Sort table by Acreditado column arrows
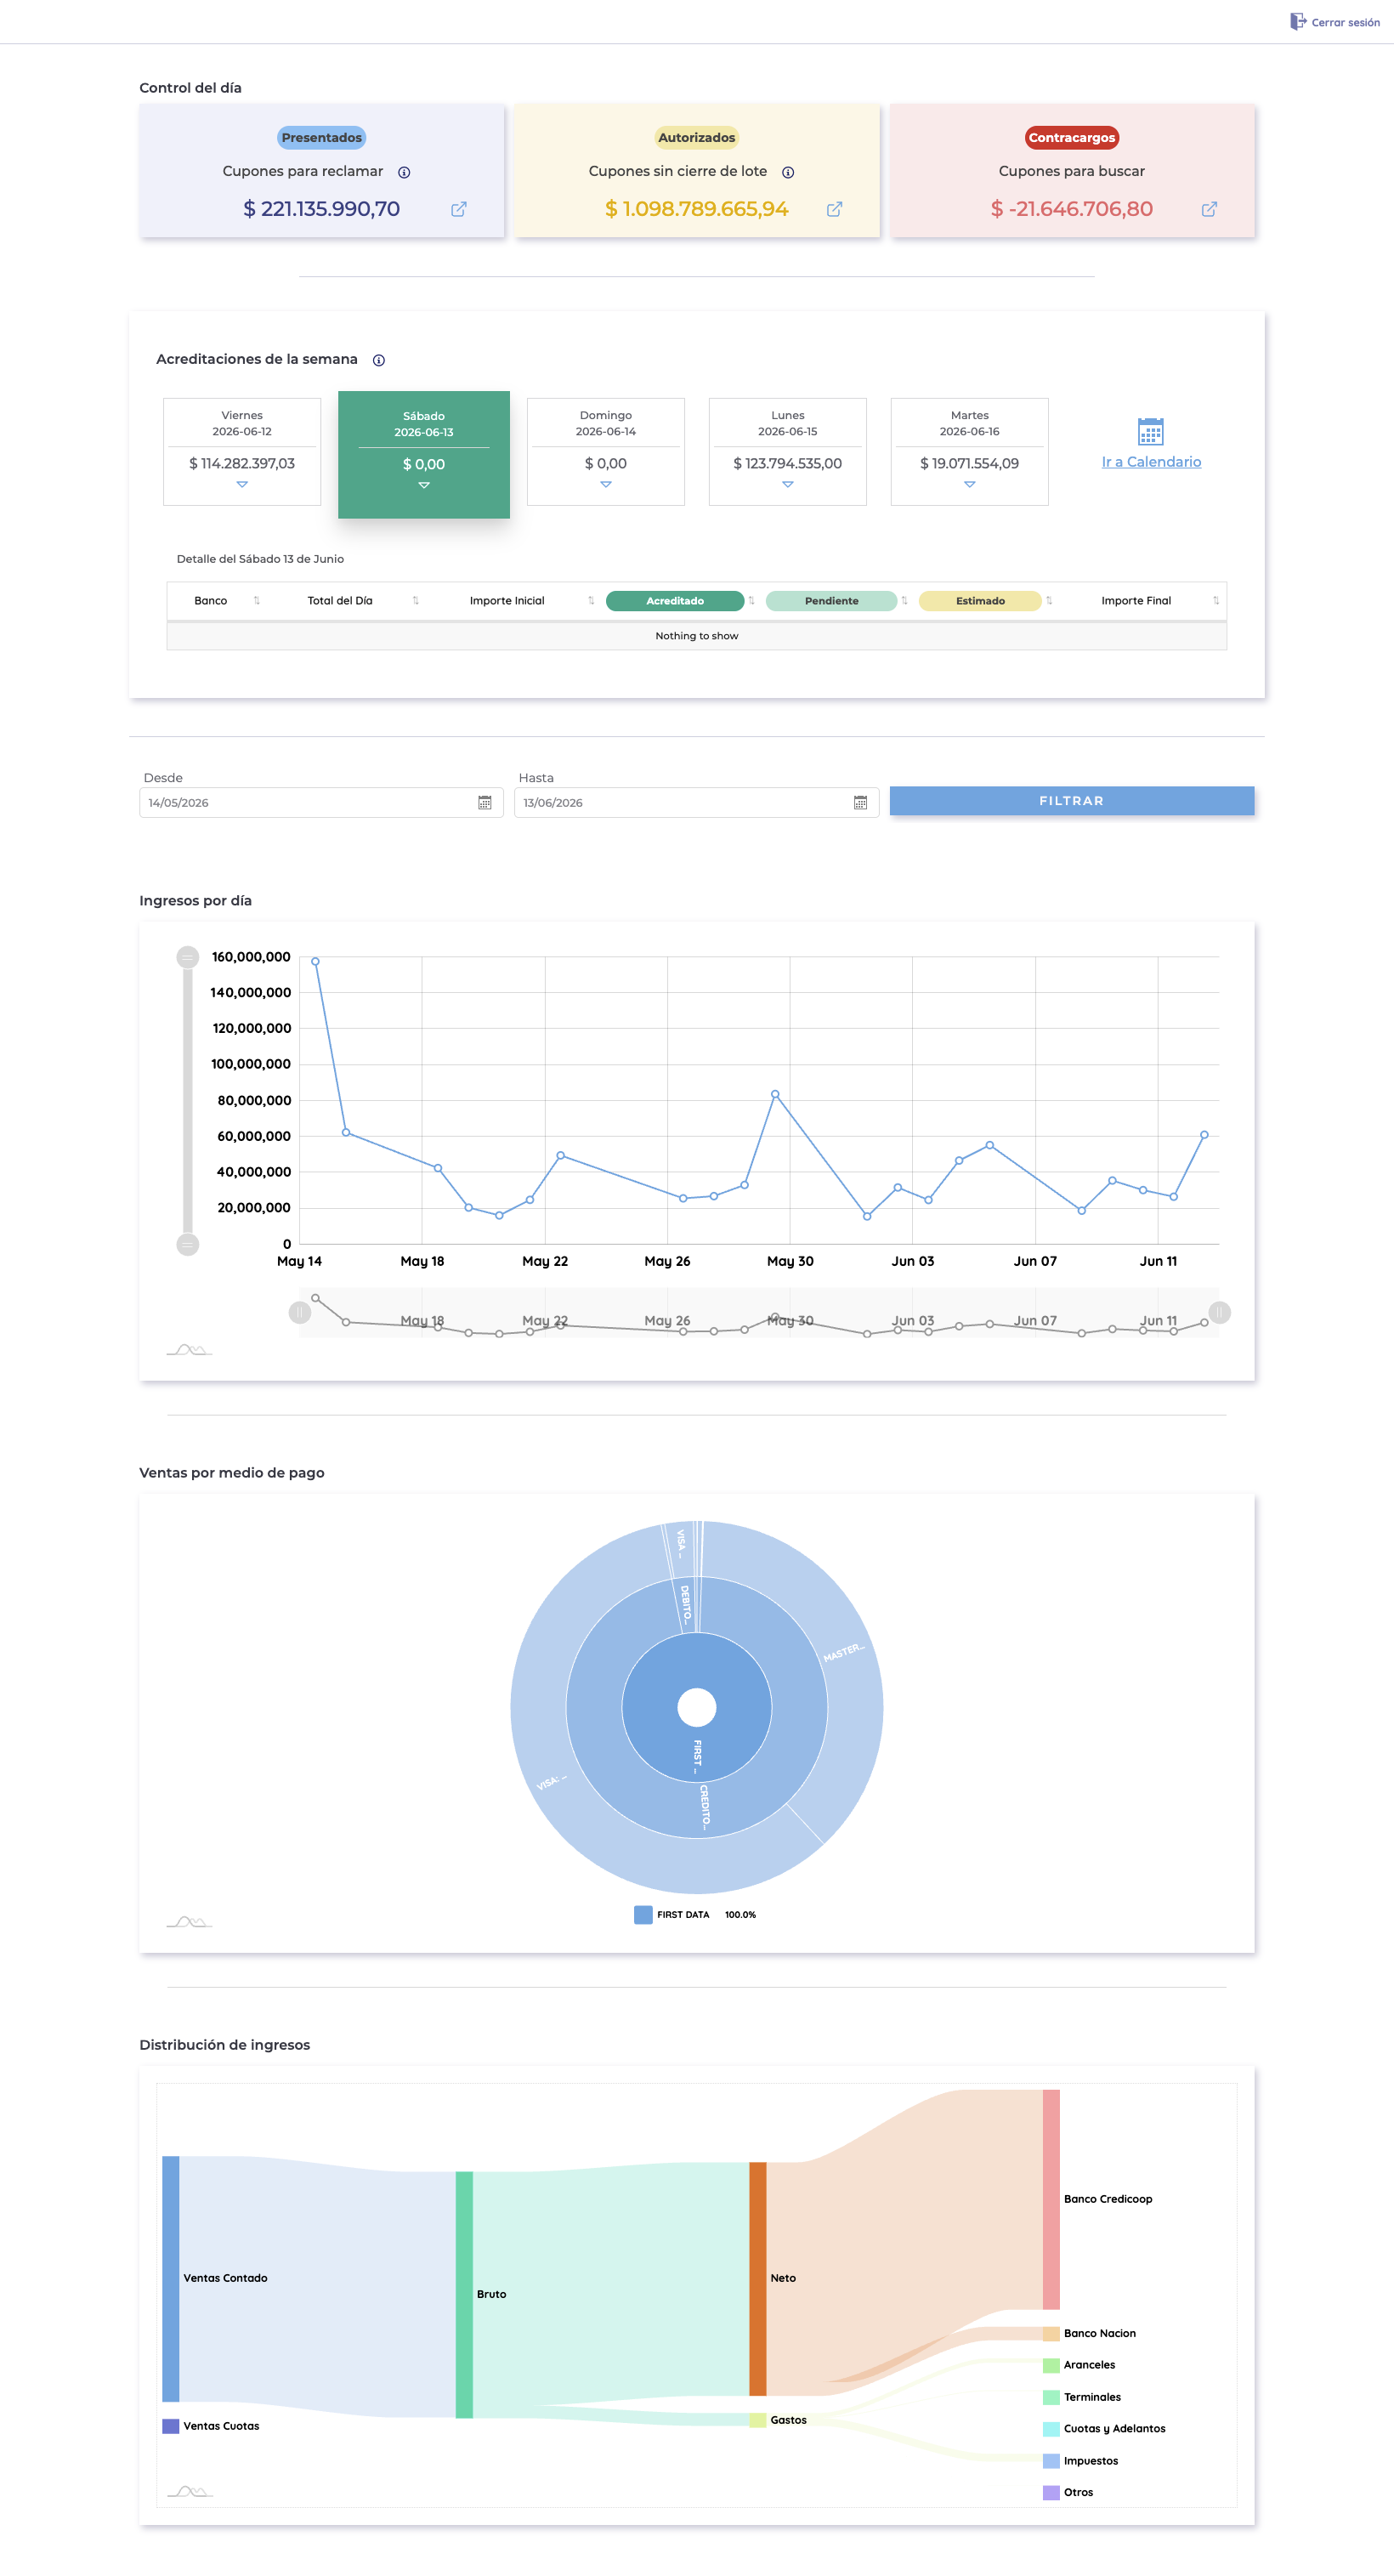This screenshot has height=2576, width=1394. (751, 601)
